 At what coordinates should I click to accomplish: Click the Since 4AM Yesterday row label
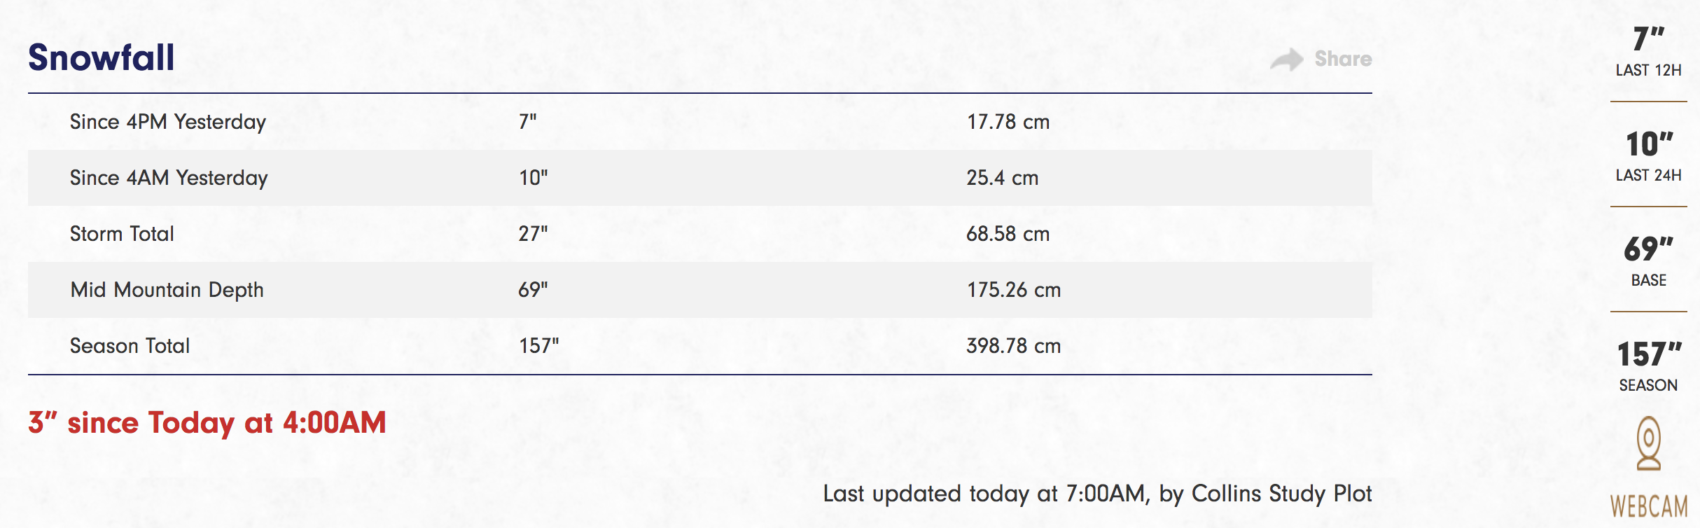(169, 178)
